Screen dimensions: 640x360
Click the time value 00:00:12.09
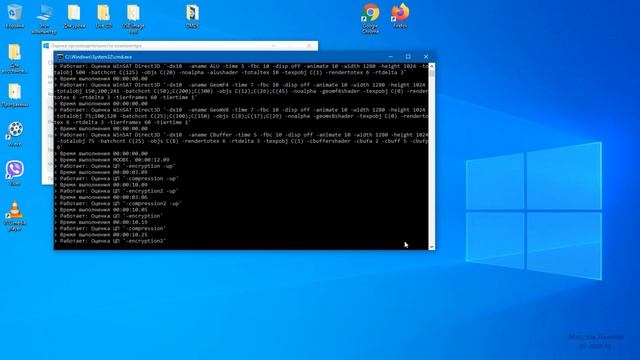(152, 160)
